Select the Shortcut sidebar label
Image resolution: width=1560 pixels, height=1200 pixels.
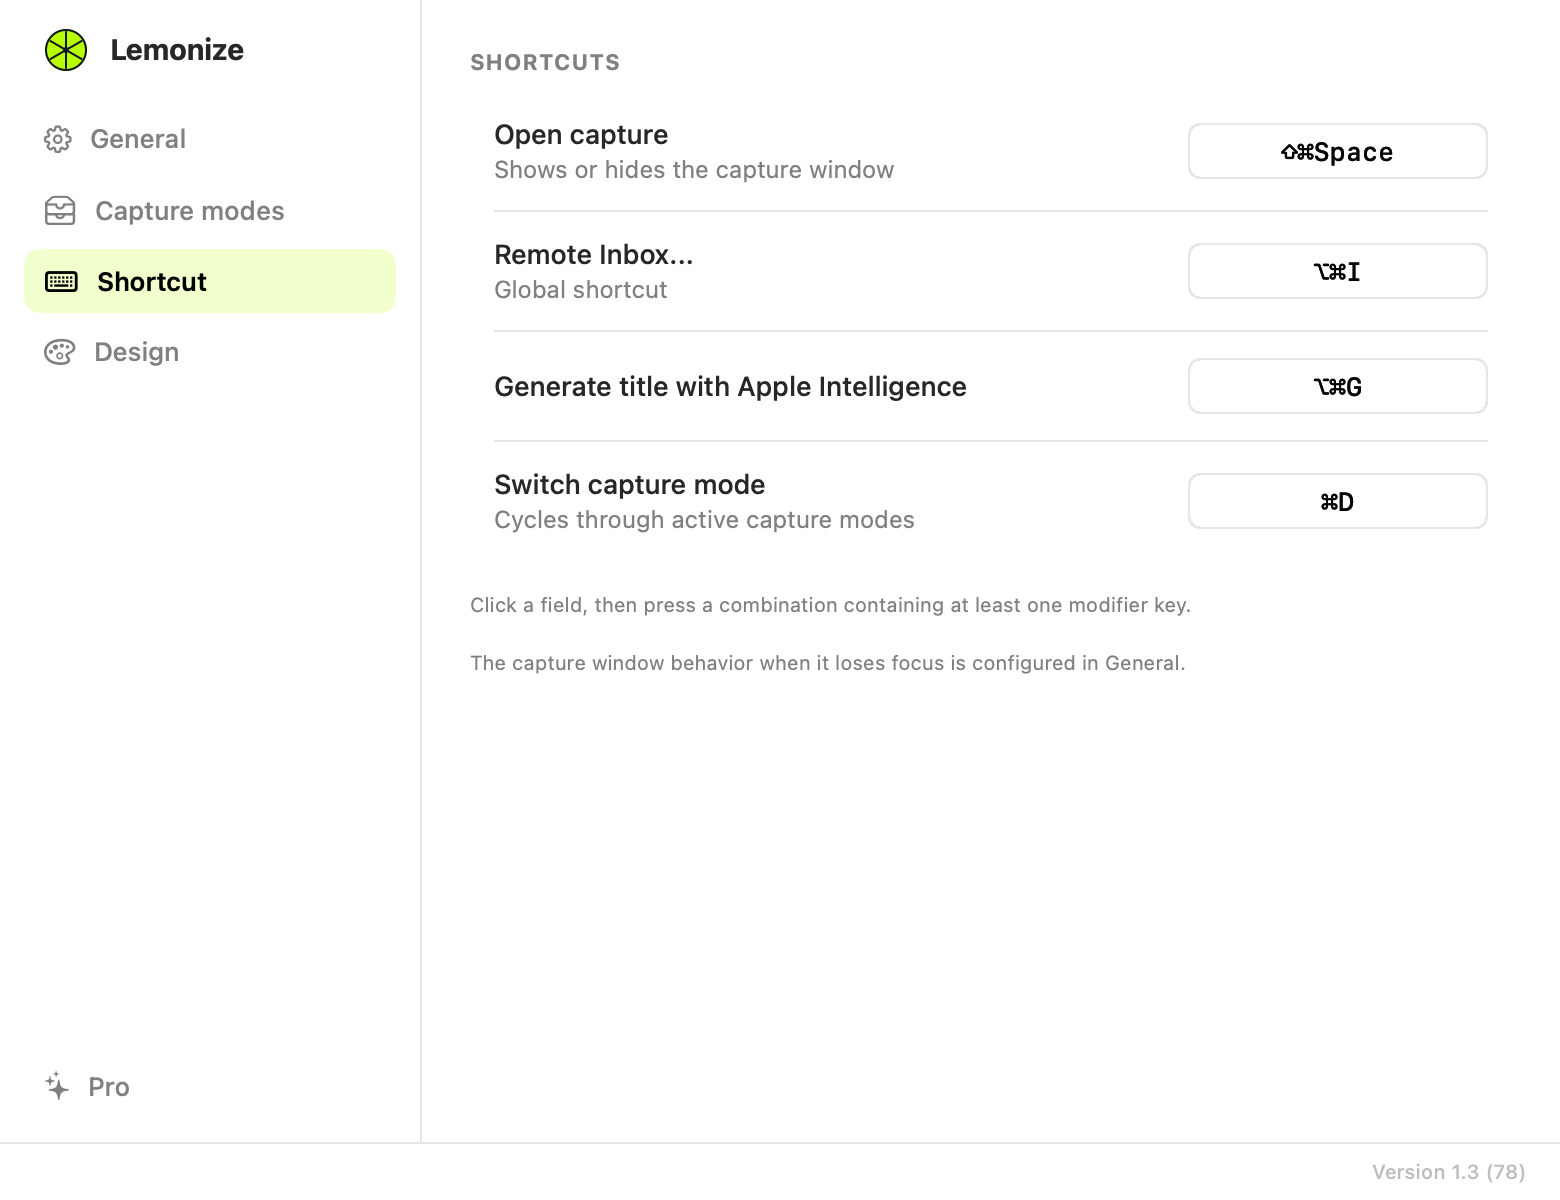(152, 282)
